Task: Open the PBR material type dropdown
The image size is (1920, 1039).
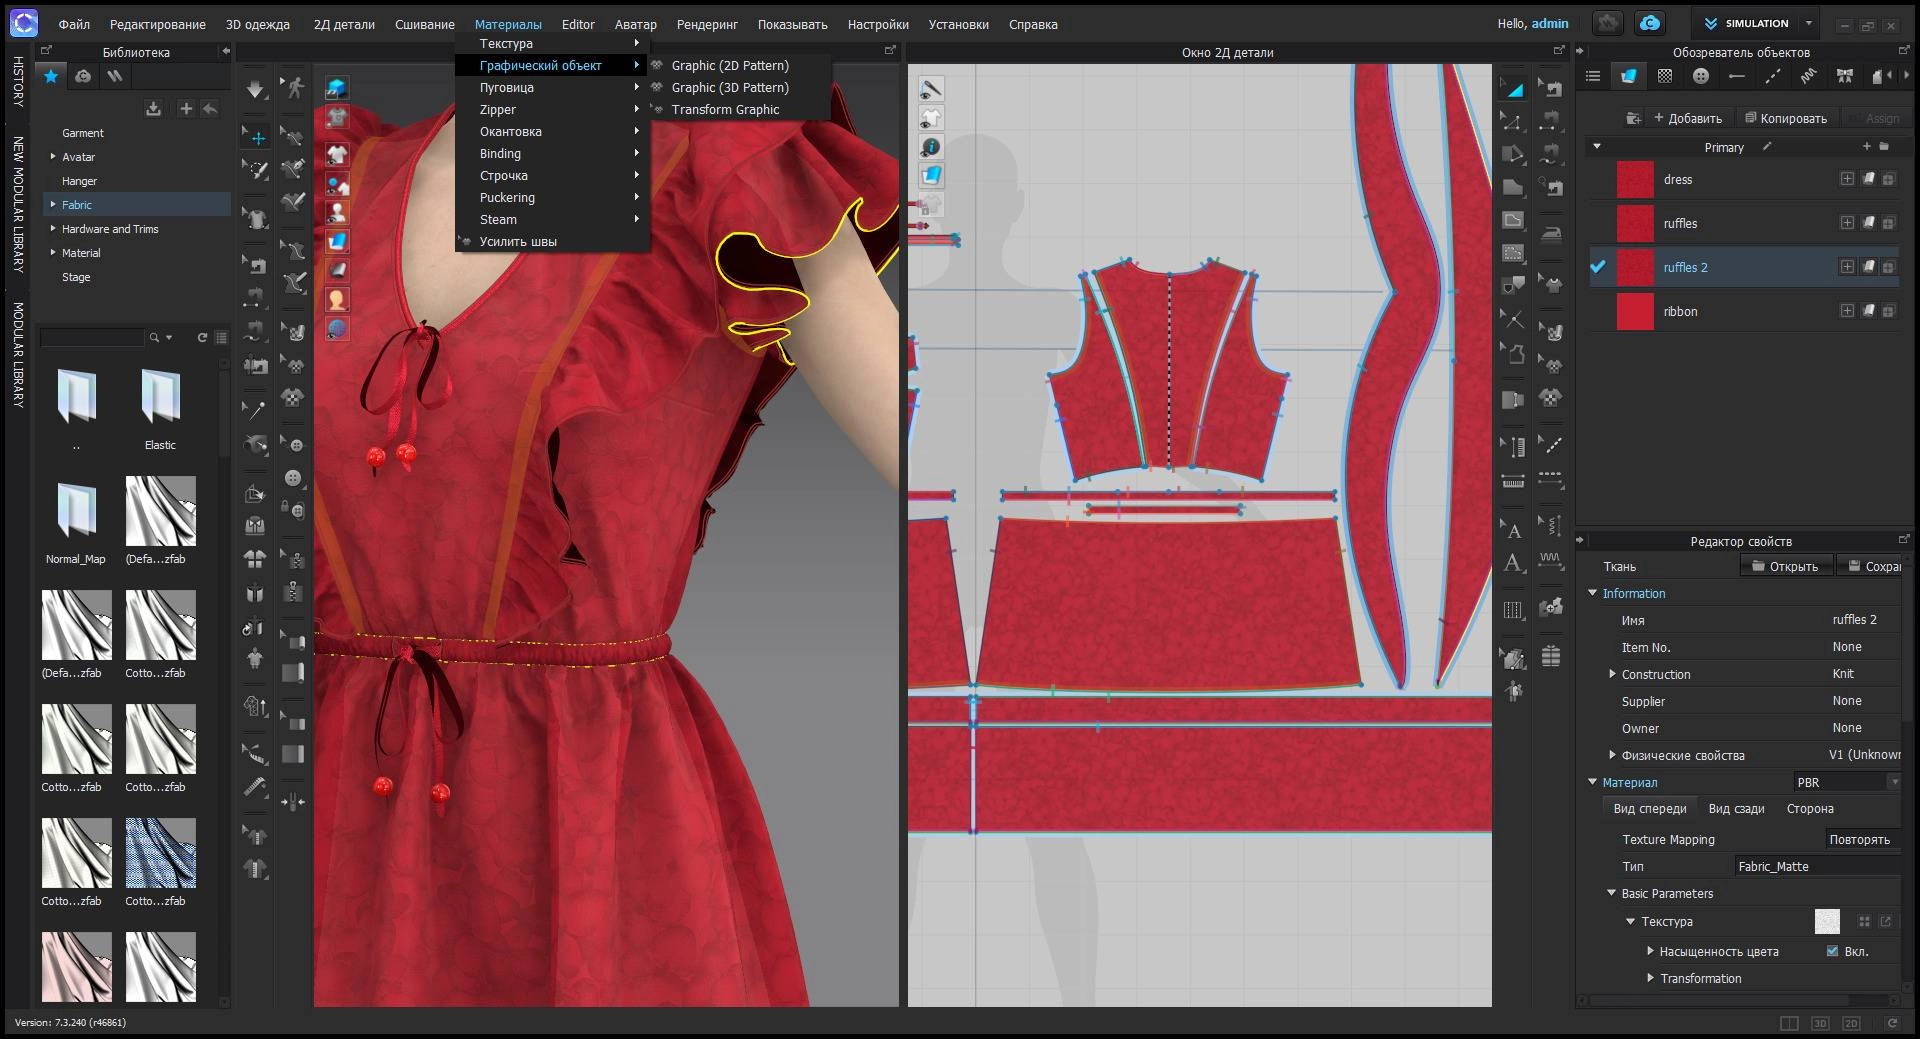Action: tap(1846, 782)
